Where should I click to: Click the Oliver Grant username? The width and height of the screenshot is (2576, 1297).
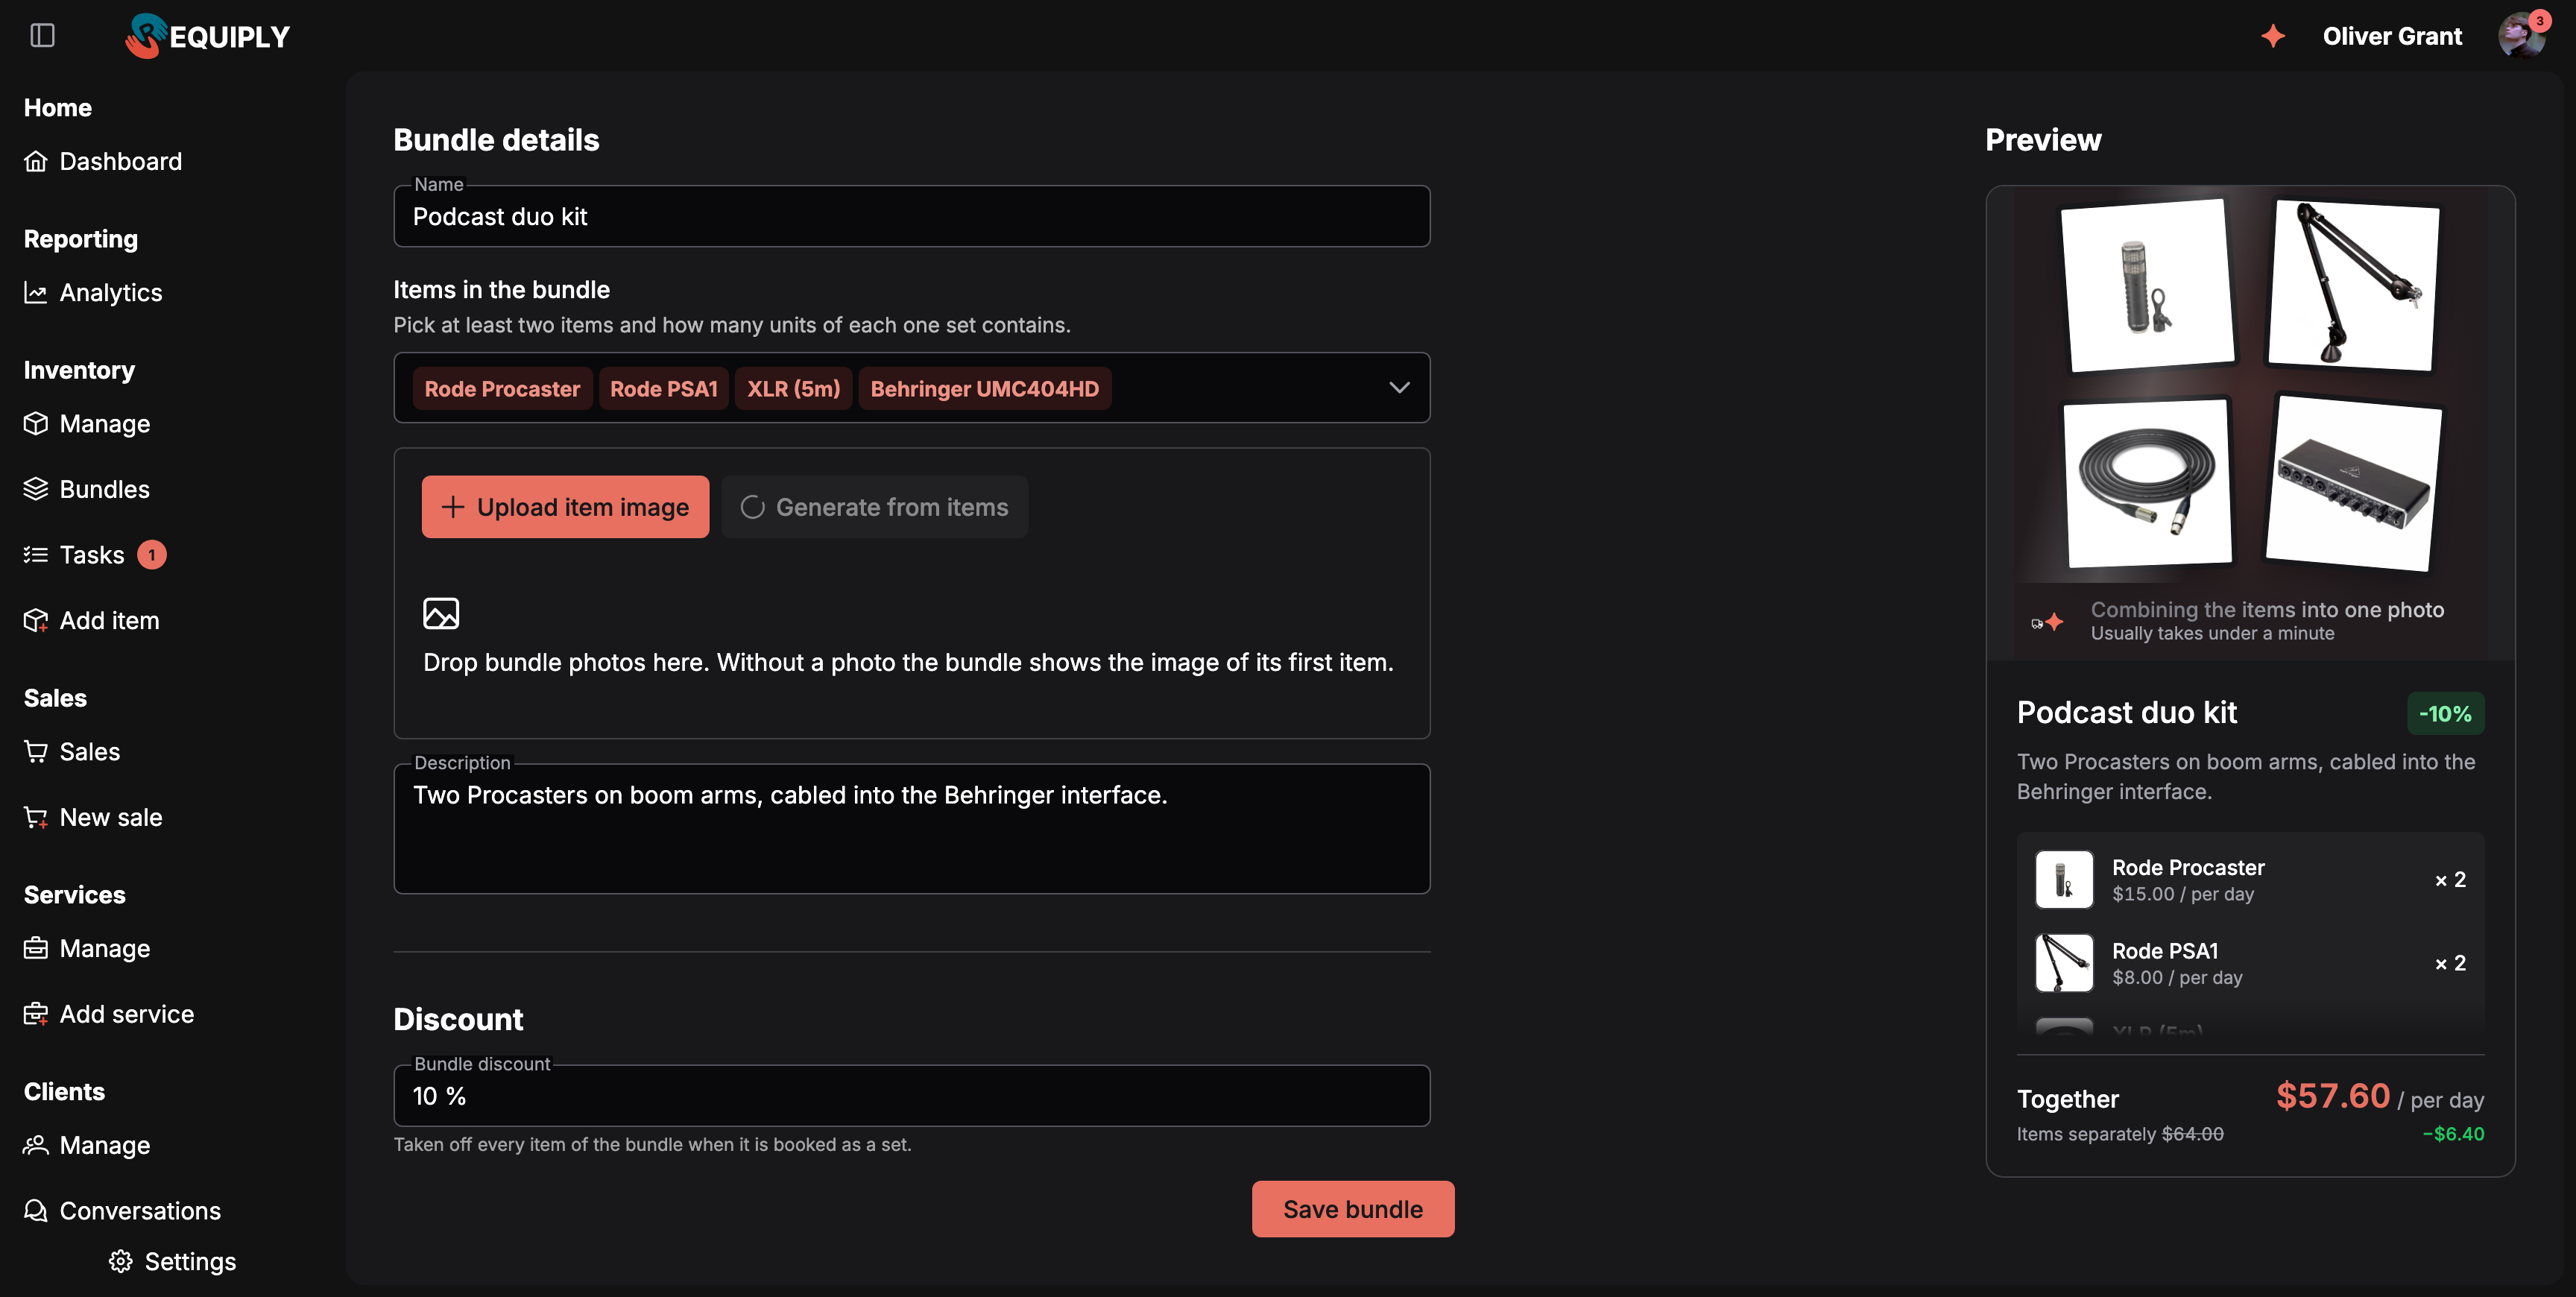(x=2392, y=36)
